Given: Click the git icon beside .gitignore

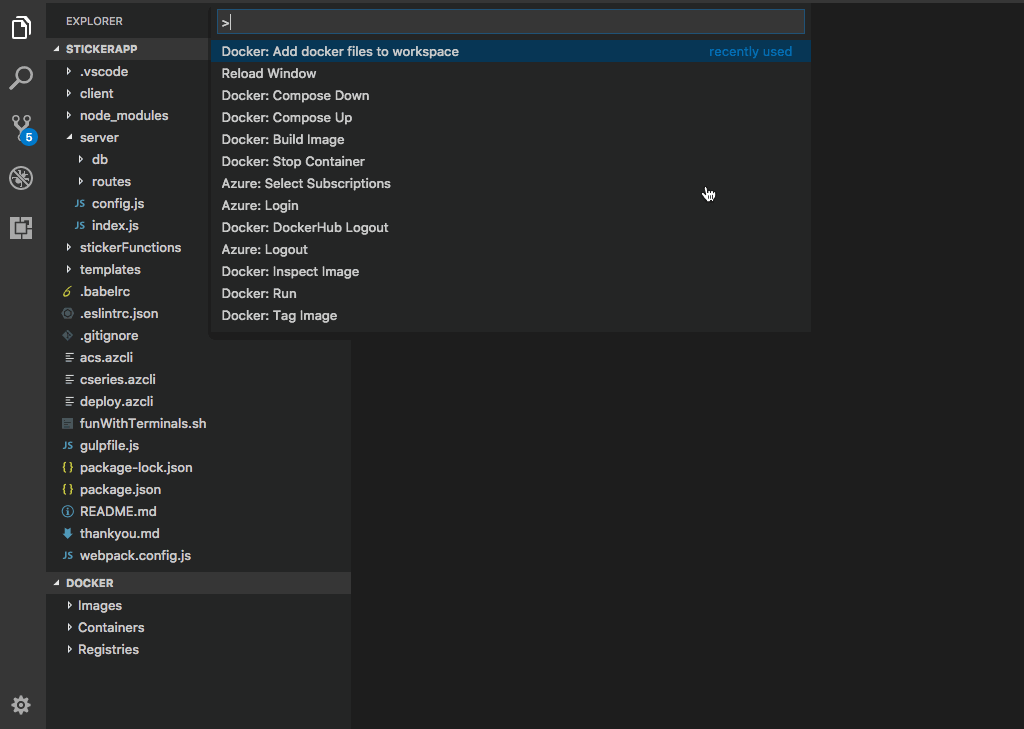Looking at the screenshot, I should coord(67,336).
